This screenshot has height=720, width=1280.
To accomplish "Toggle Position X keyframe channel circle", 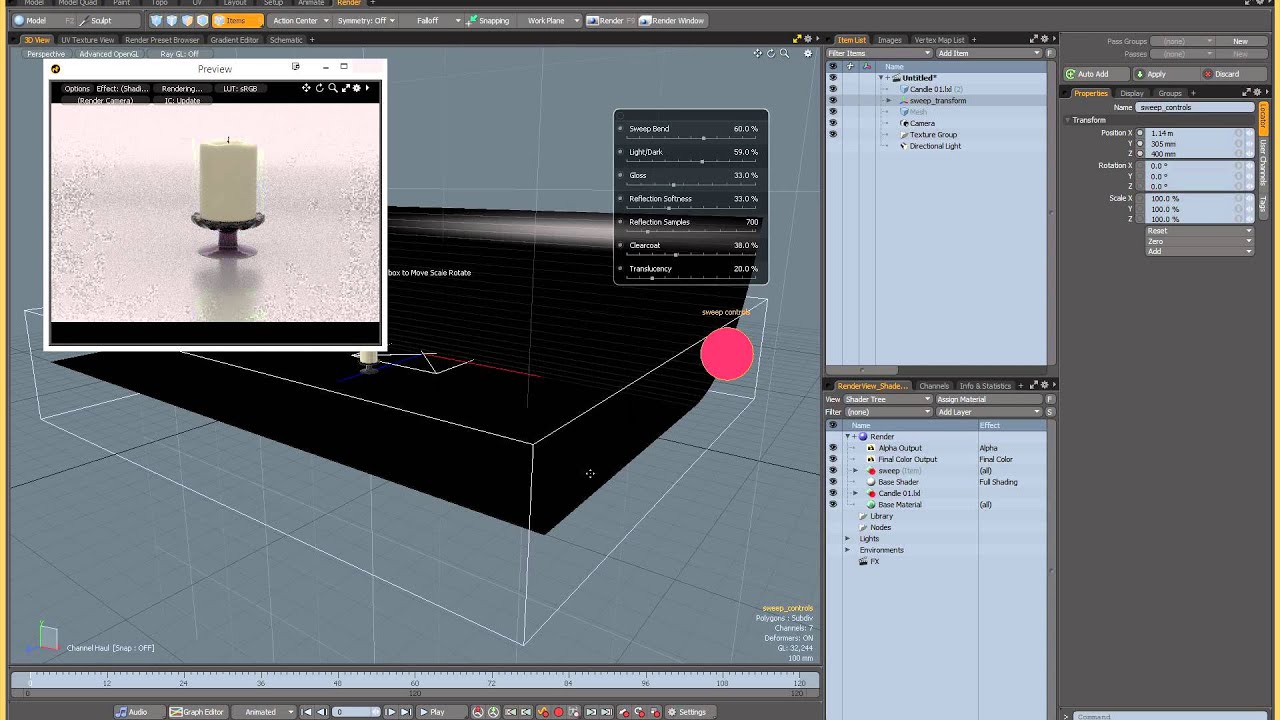I will point(1140,133).
